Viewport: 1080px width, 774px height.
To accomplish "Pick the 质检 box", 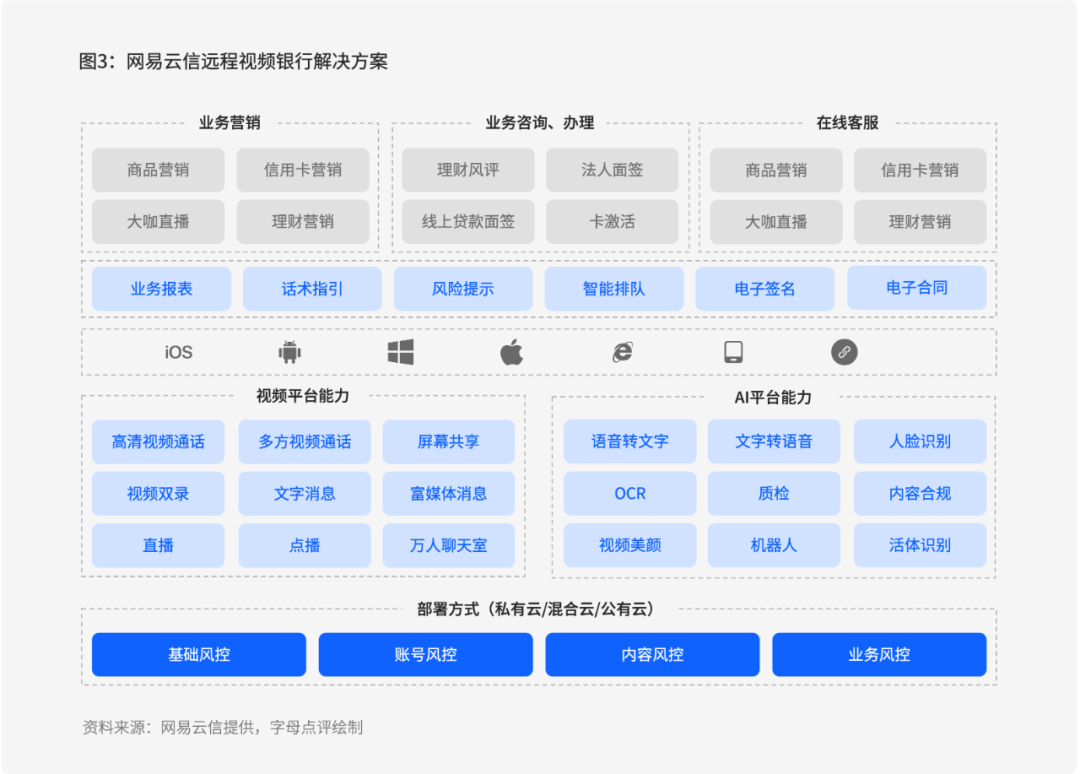I will pos(773,493).
